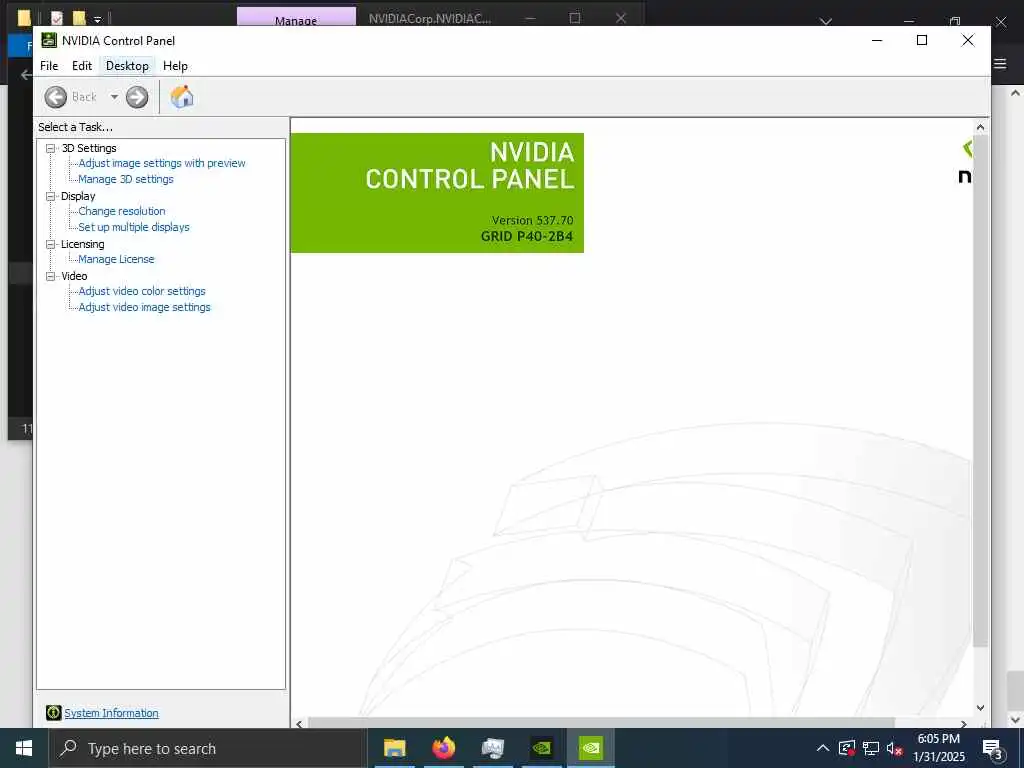This screenshot has height=768, width=1024.
Task: Open the Back history dropdown arrow
Action: point(114,97)
